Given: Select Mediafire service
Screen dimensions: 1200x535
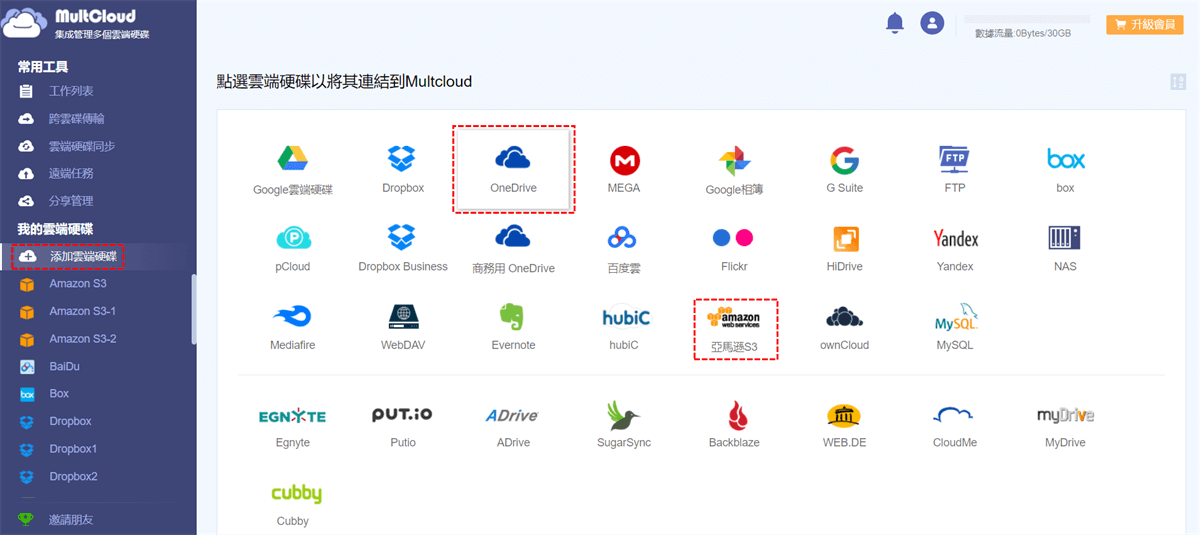Looking at the screenshot, I should coord(293,316).
